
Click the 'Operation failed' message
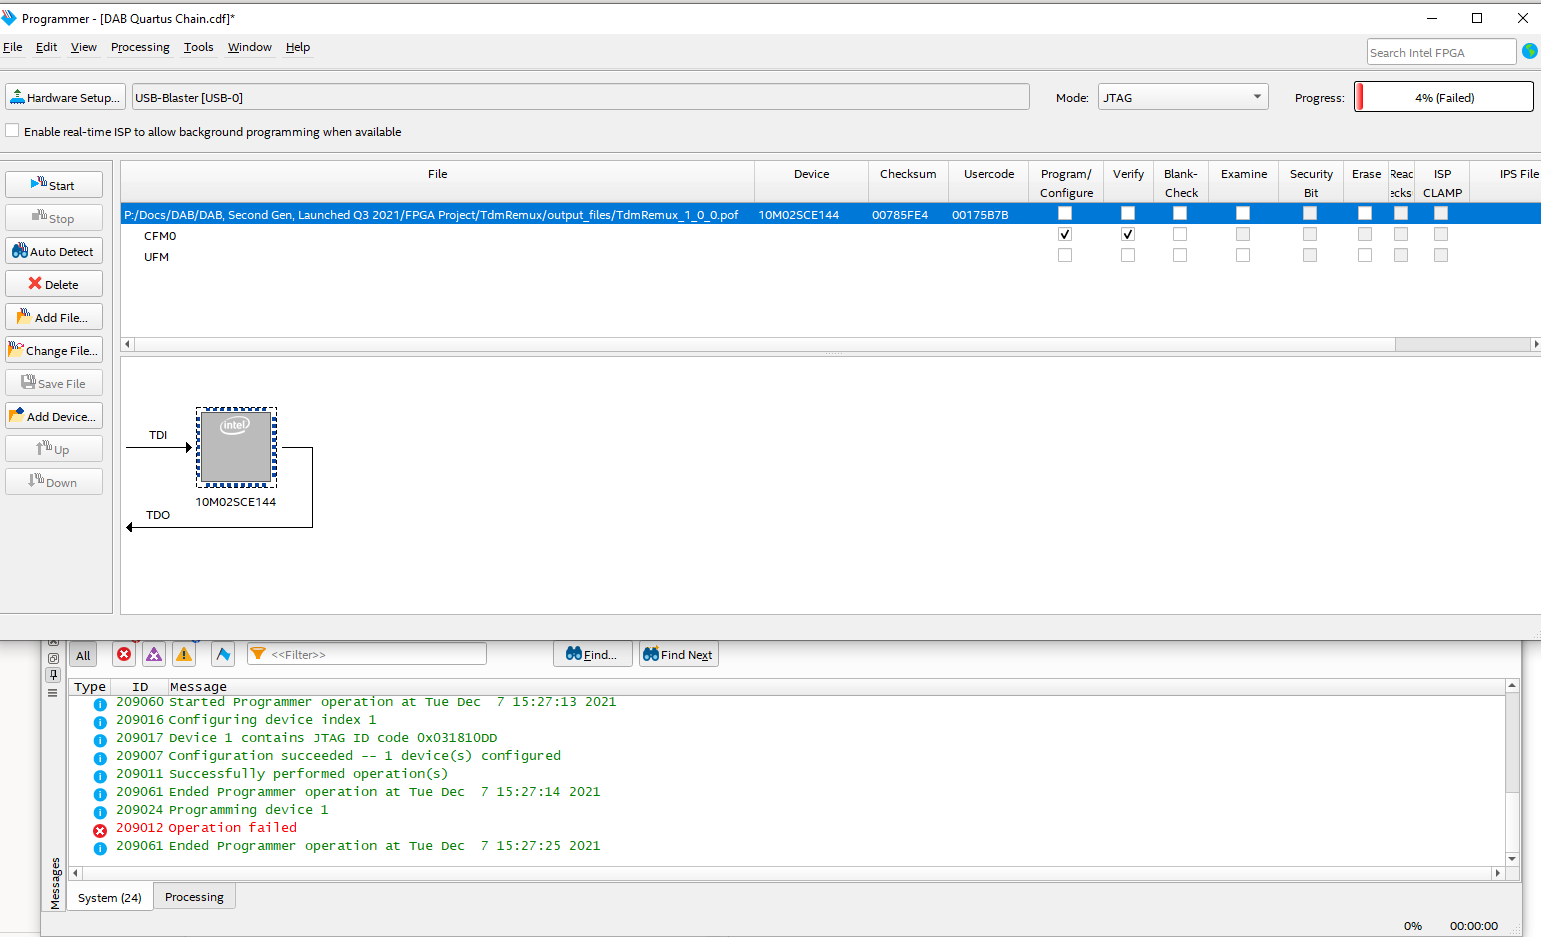[x=232, y=828]
